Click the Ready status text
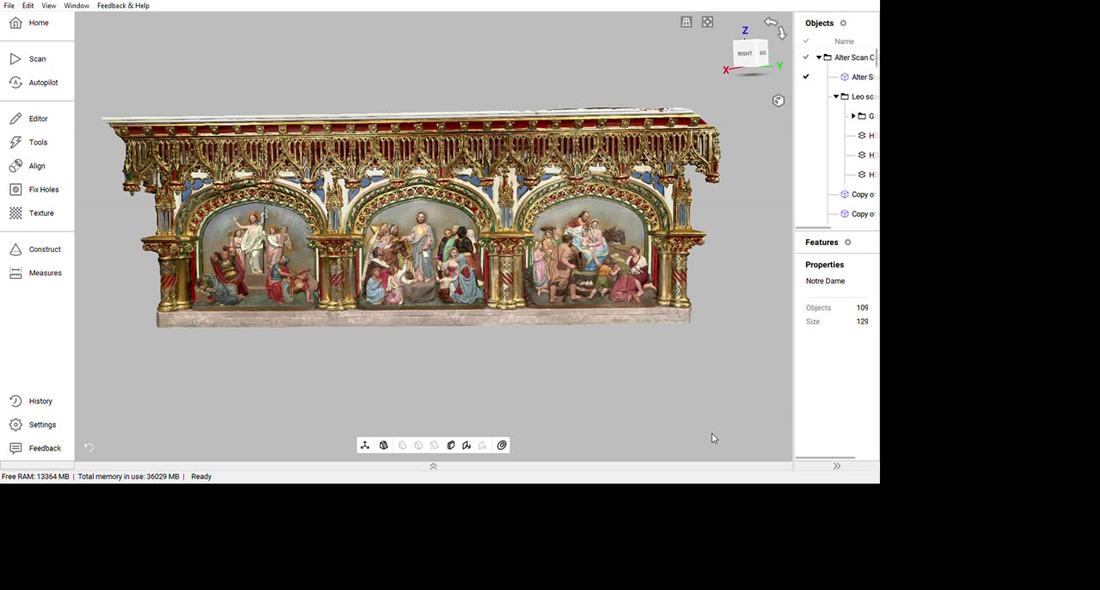Image resolution: width=1100 pixels, height=590 pixels. (201, 477)
